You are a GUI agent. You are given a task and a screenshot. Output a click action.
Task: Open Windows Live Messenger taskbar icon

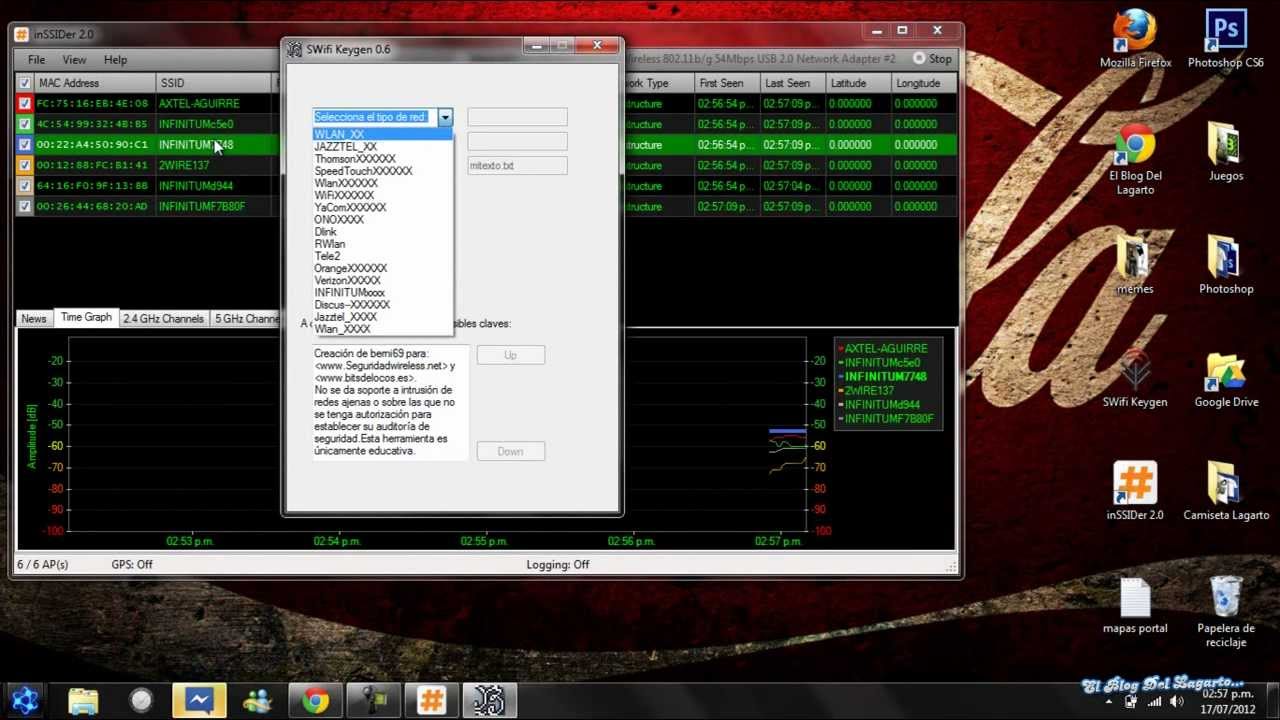[x=257, y=700]
